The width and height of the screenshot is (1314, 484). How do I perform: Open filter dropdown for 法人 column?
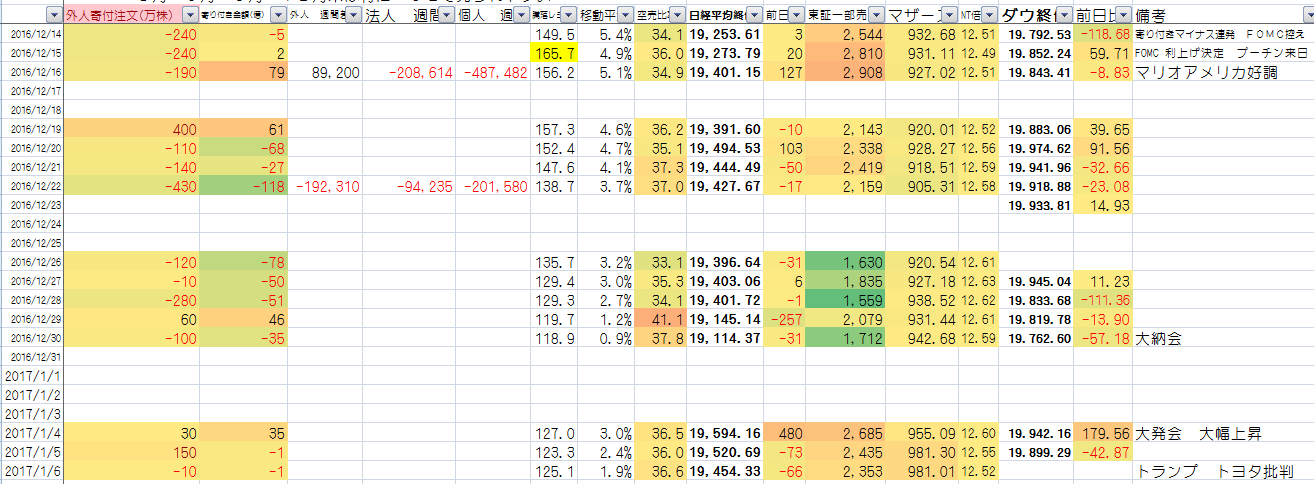(446, 16)
